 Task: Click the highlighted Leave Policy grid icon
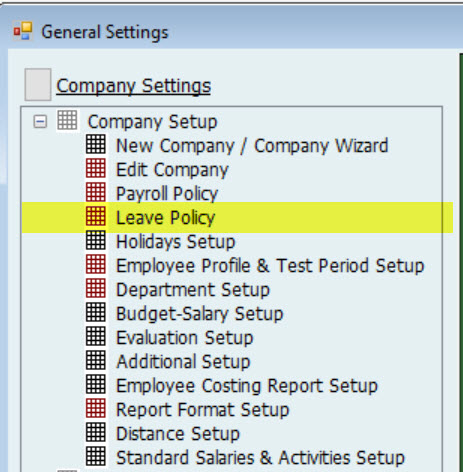tap(96, 216)
